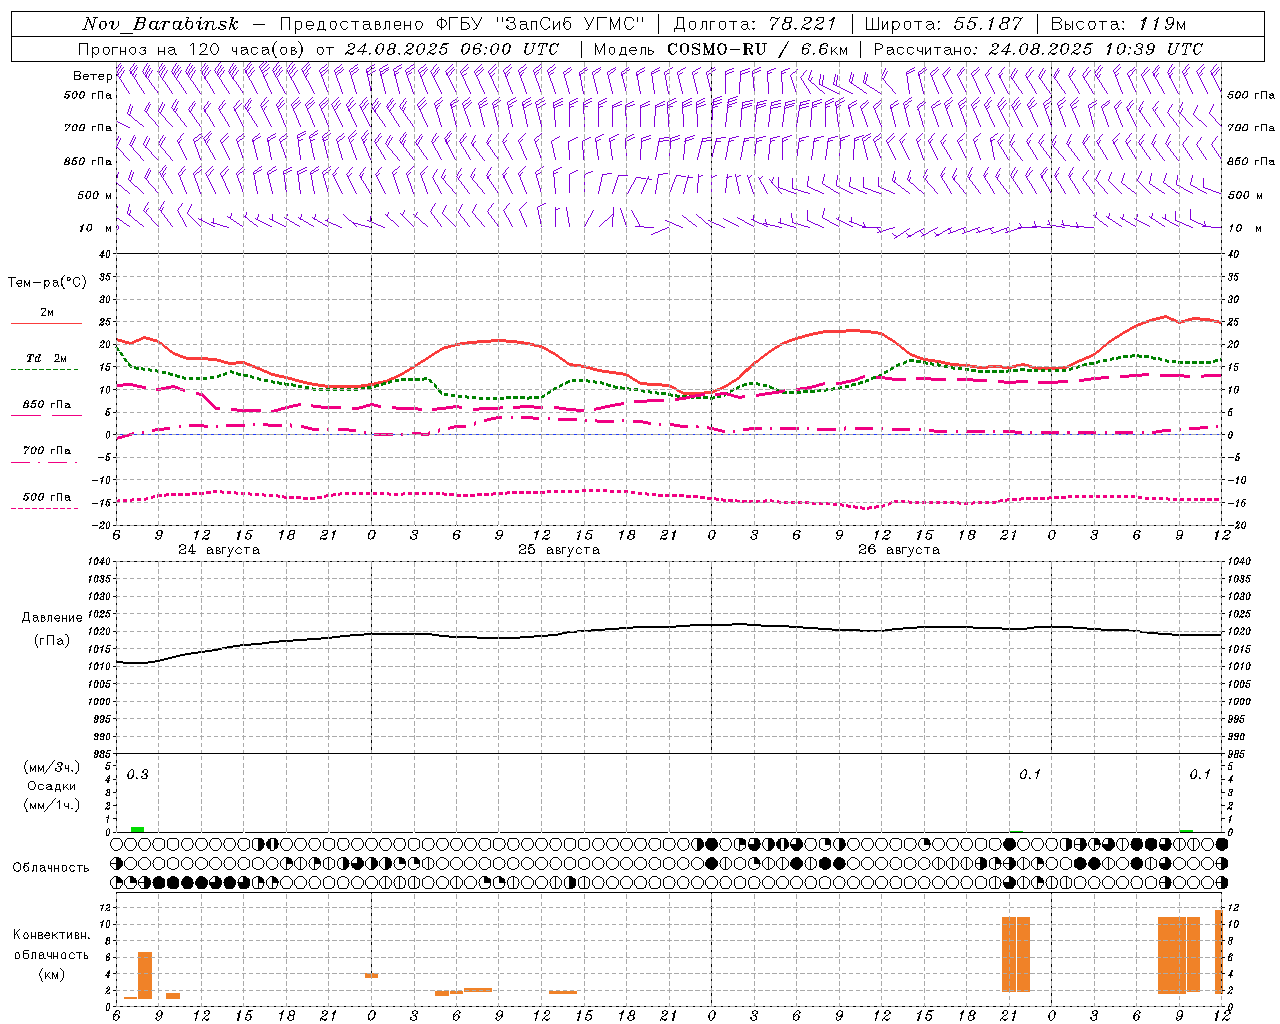This screenshot has width=1280, height=1024.
Task: Select the 24 августа date label
Action: click(219, 550)
